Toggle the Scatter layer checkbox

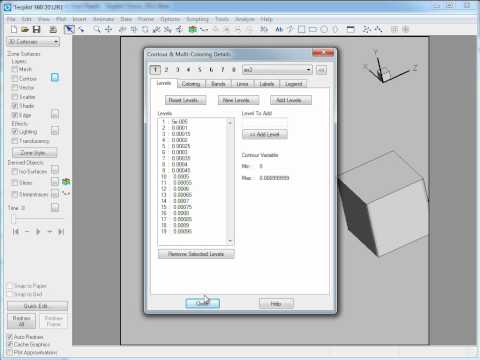point(14,97)
